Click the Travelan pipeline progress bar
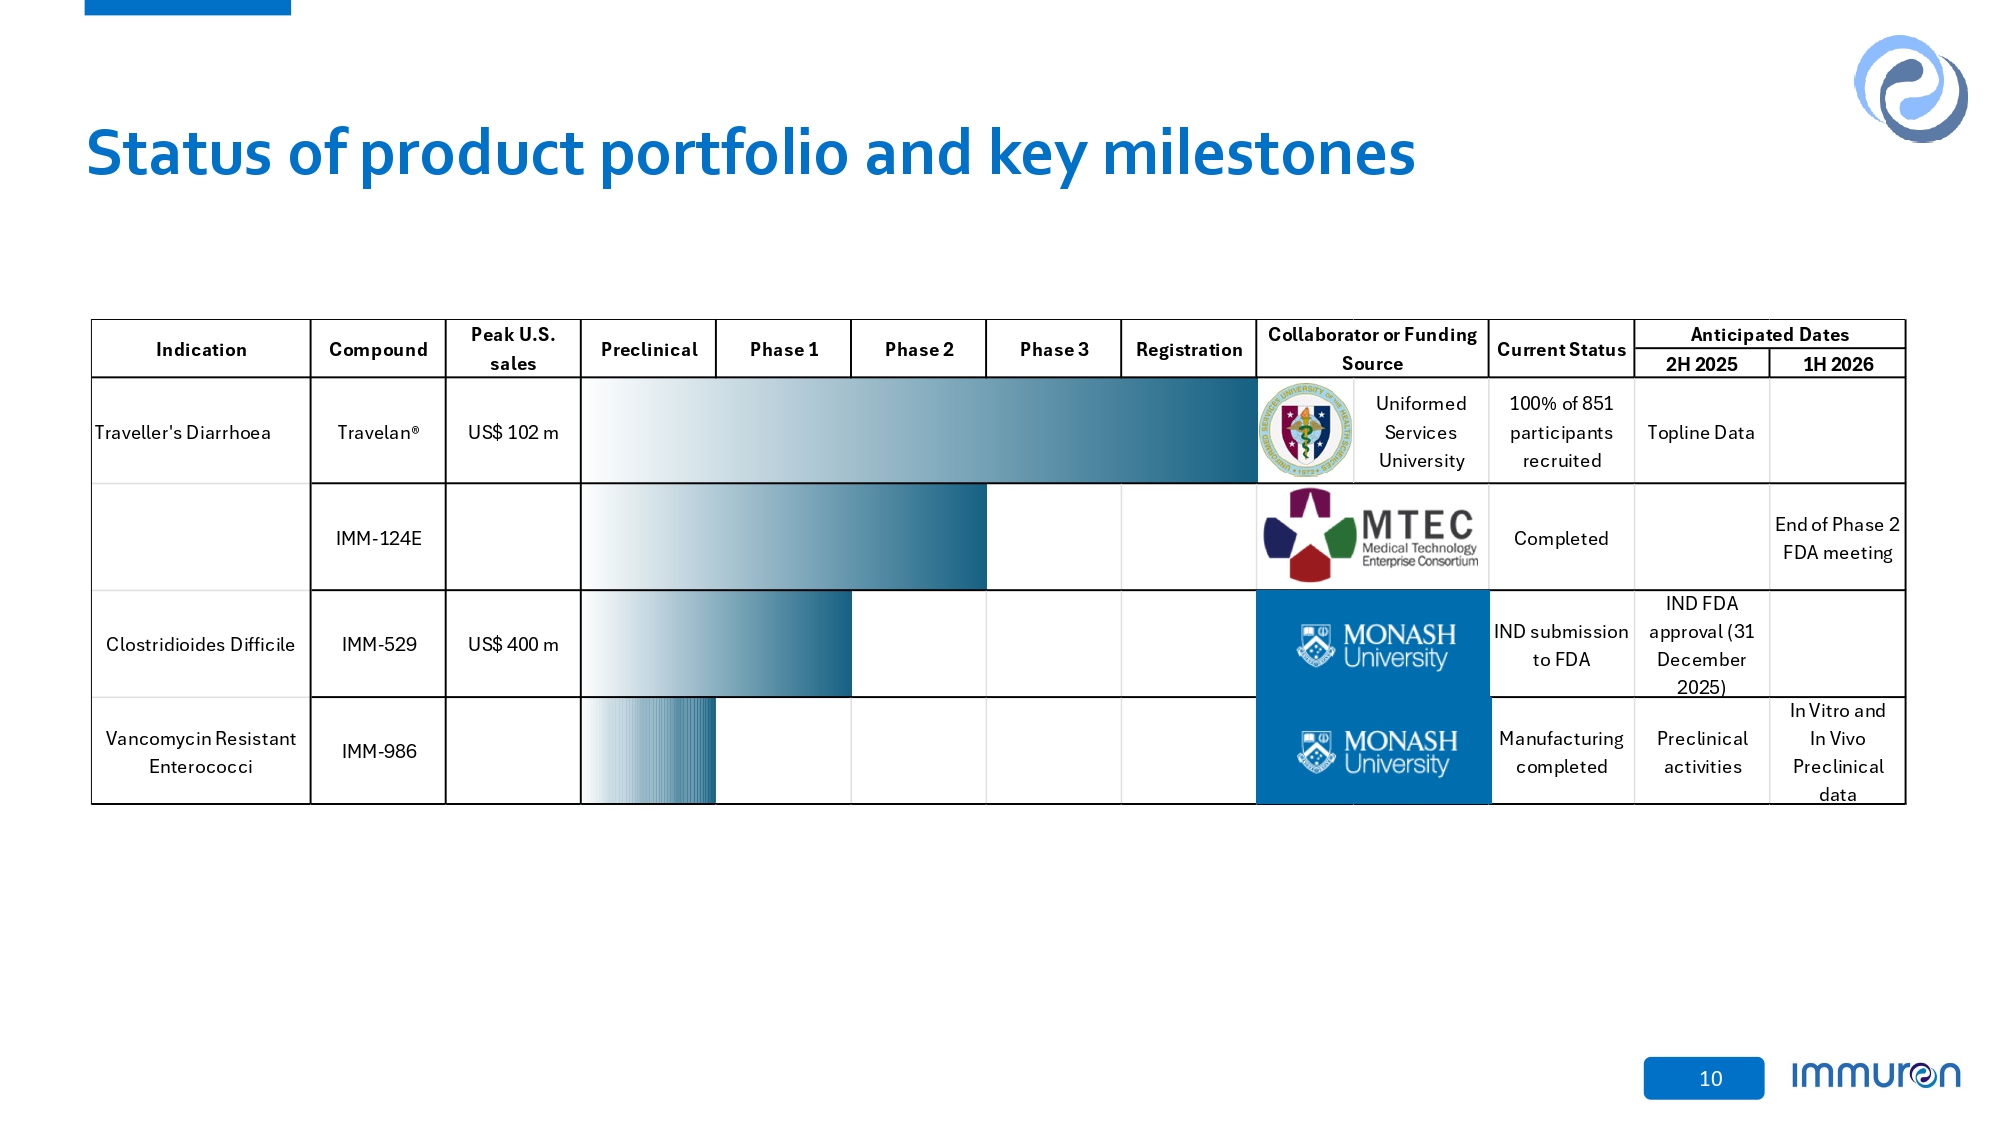 point(918,431)
